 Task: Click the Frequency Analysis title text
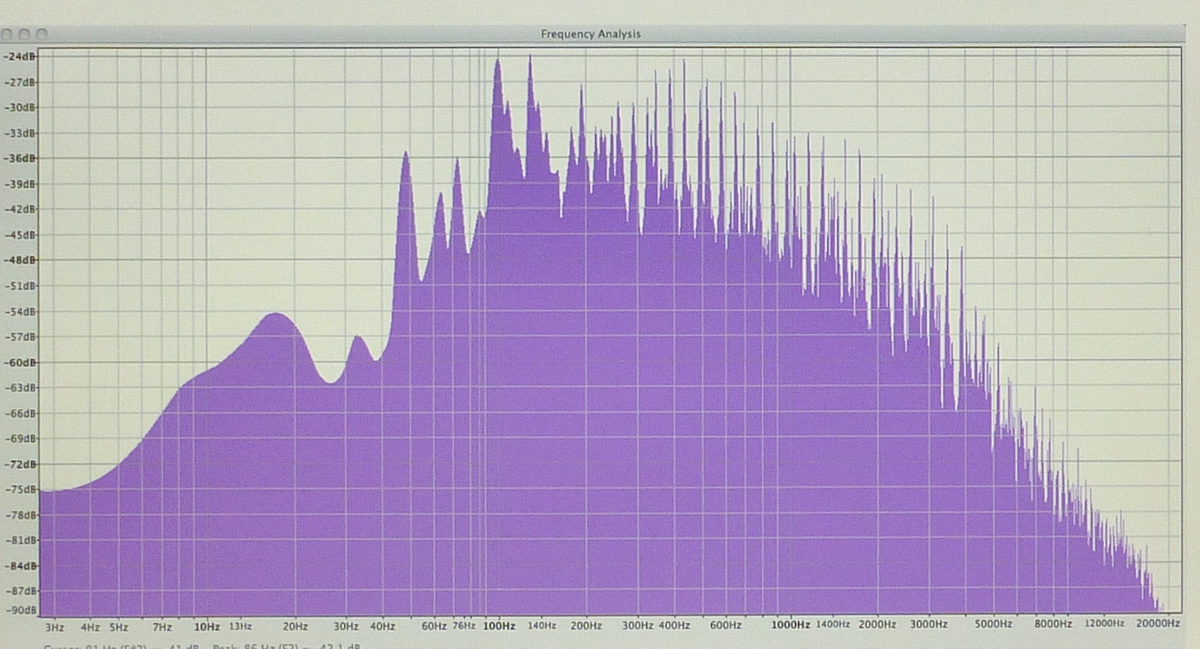click(591, 34)
